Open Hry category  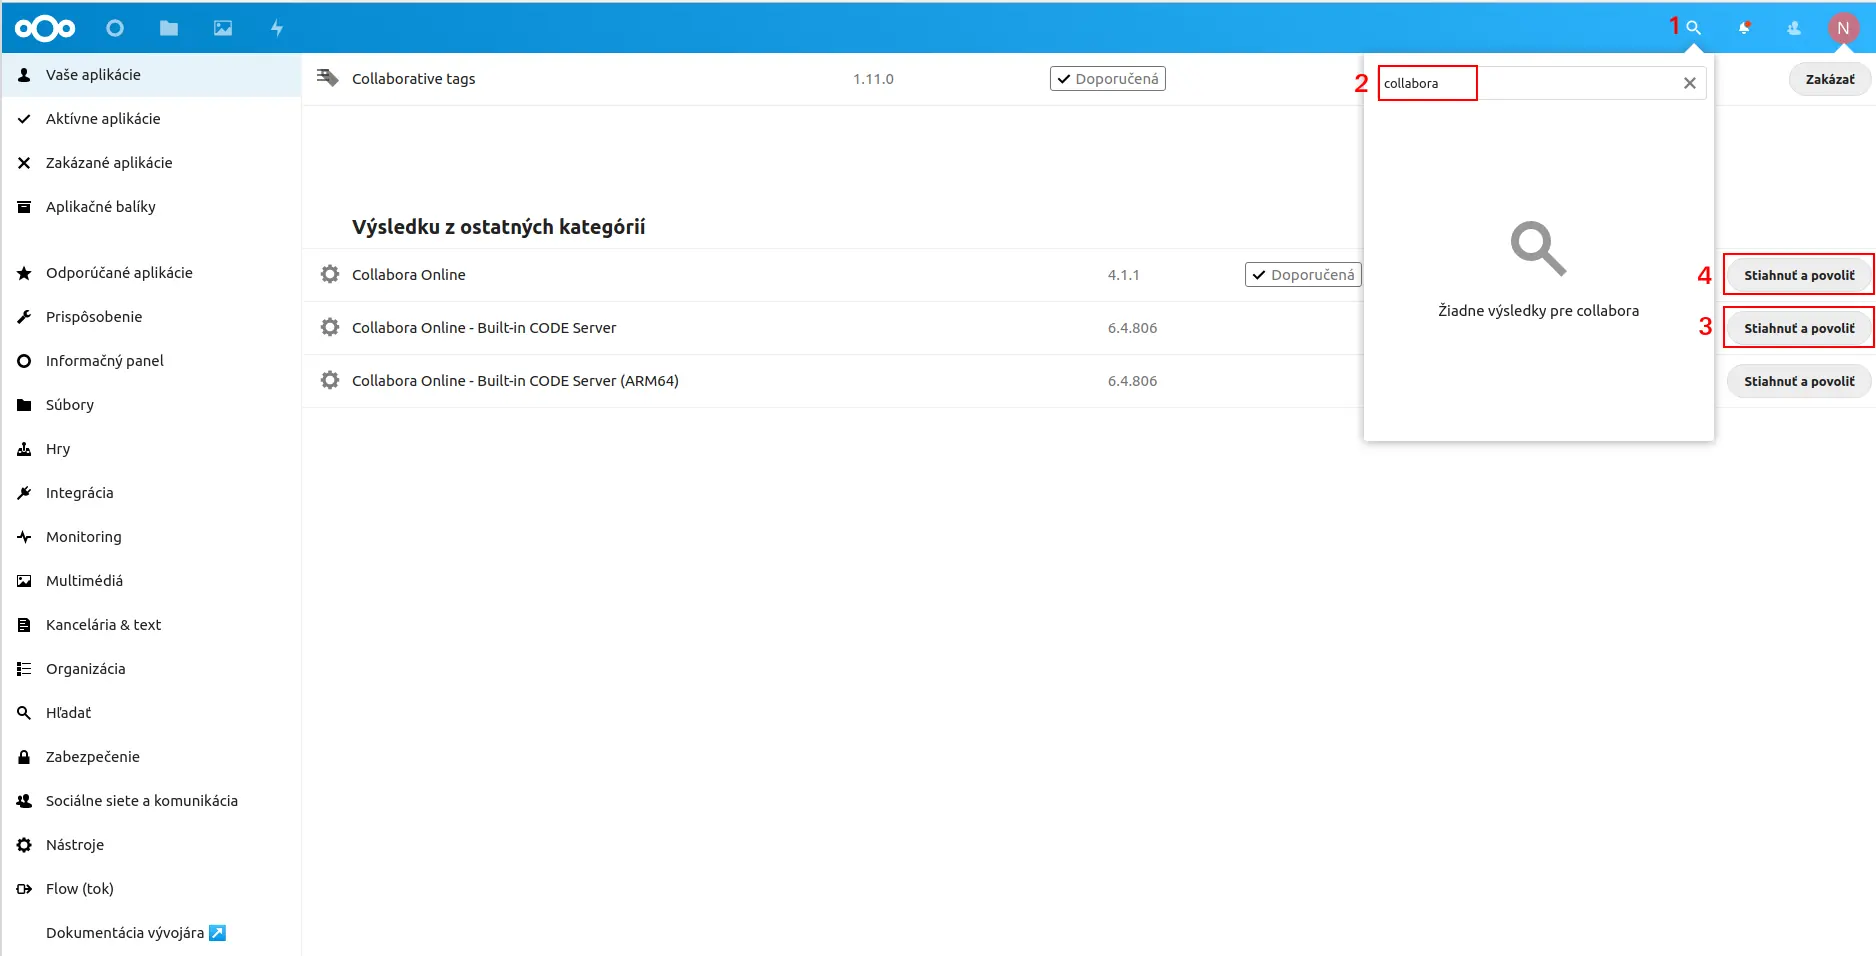pyautogui.click(x=151, y=449)
